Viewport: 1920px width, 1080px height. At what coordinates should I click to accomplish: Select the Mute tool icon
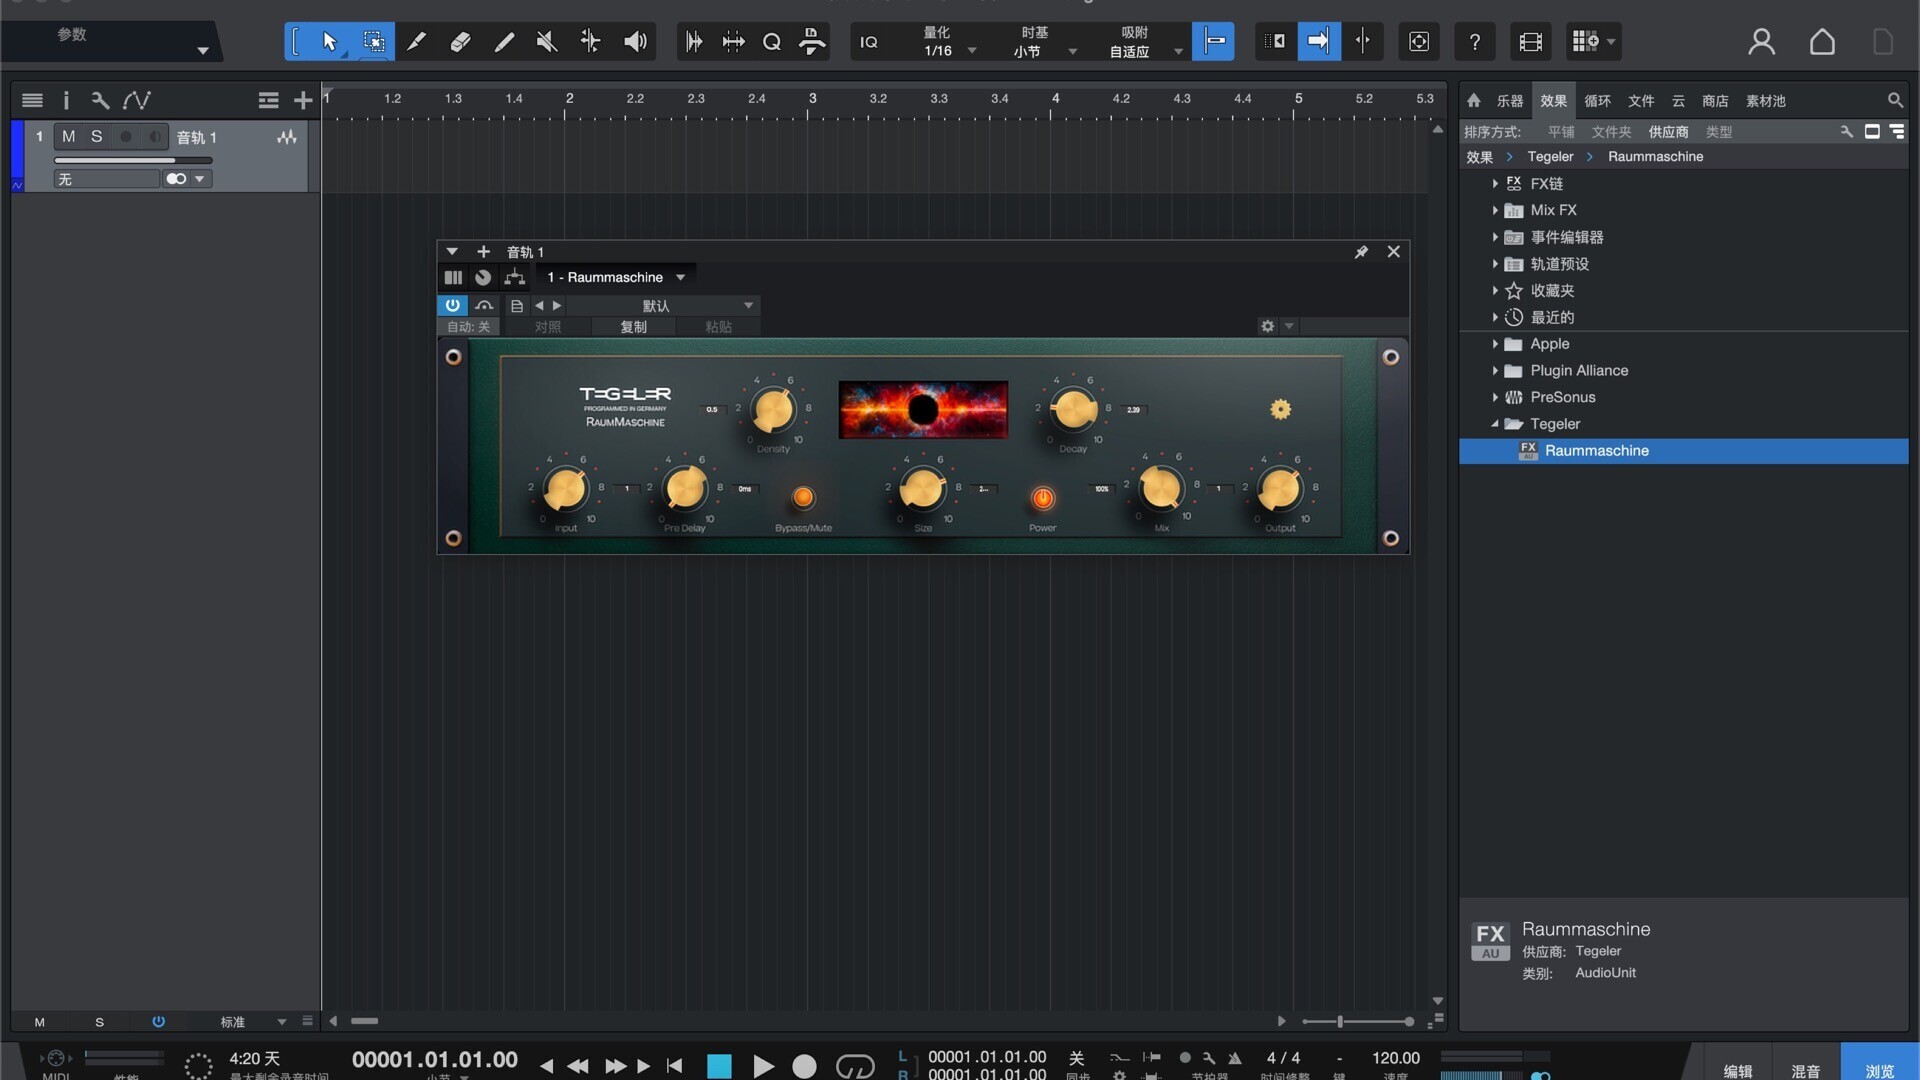click(x=547, y=42)
